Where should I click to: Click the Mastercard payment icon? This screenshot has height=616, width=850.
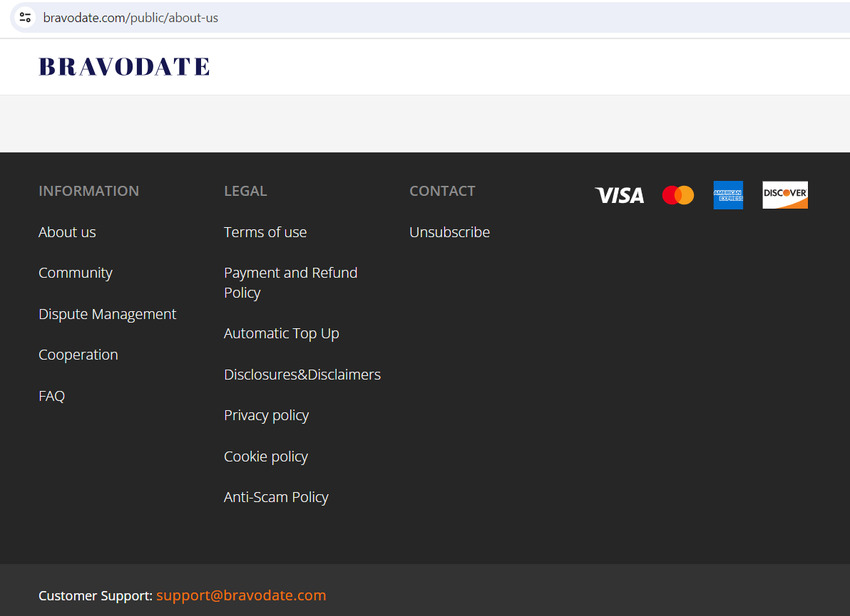coord(678,195)
